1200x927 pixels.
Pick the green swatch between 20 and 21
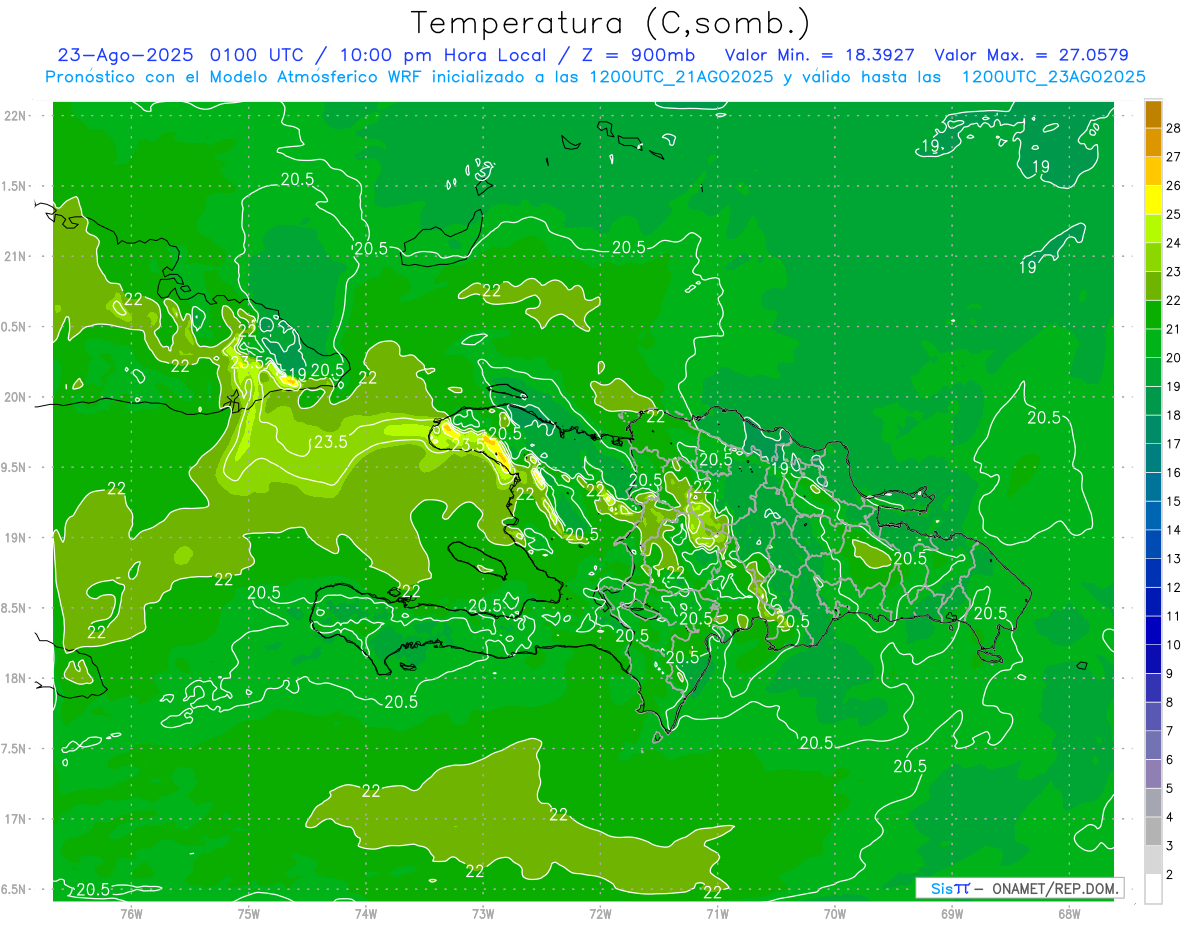coord(1153,344)
